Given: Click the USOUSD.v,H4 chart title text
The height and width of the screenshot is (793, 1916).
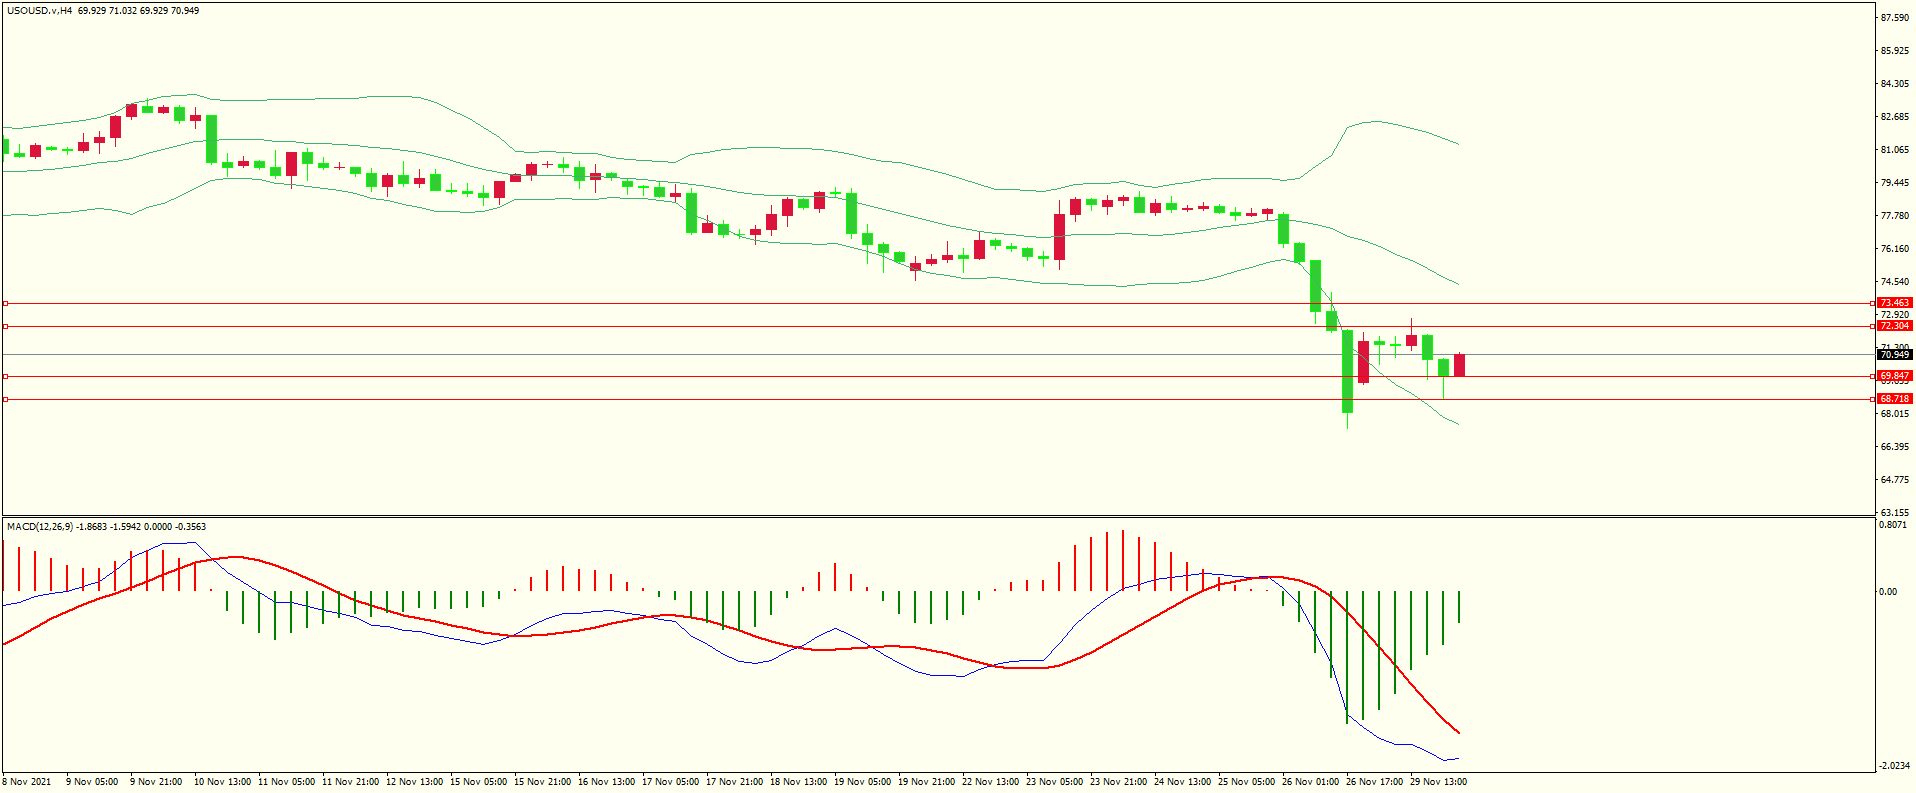Looking at the screenshot, I should [x=39, y=11].
